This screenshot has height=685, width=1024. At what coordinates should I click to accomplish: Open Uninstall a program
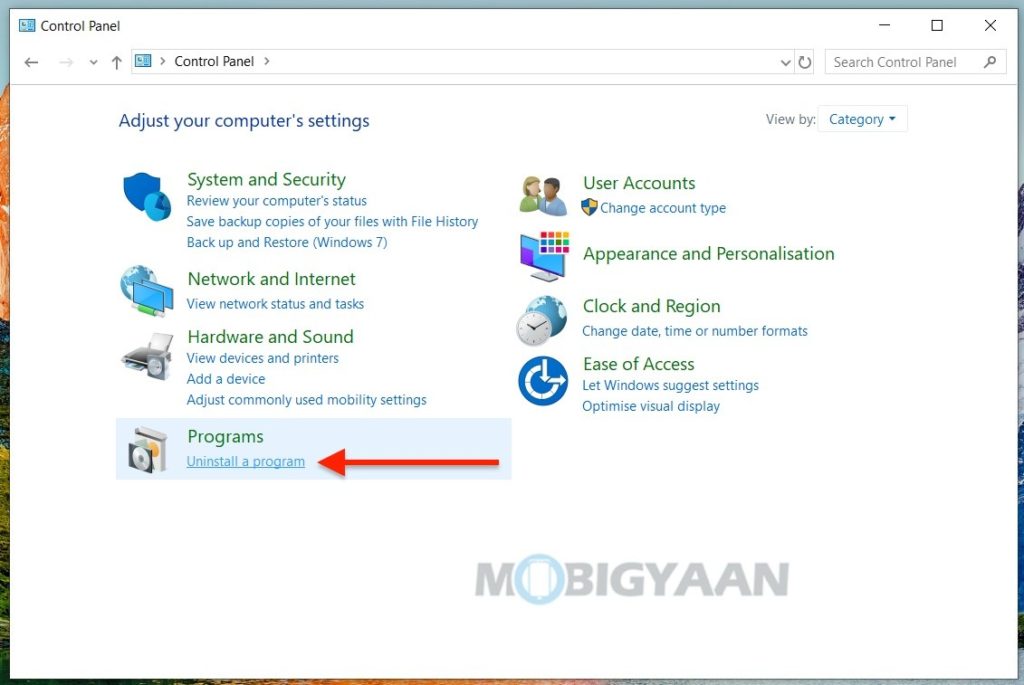245,461
